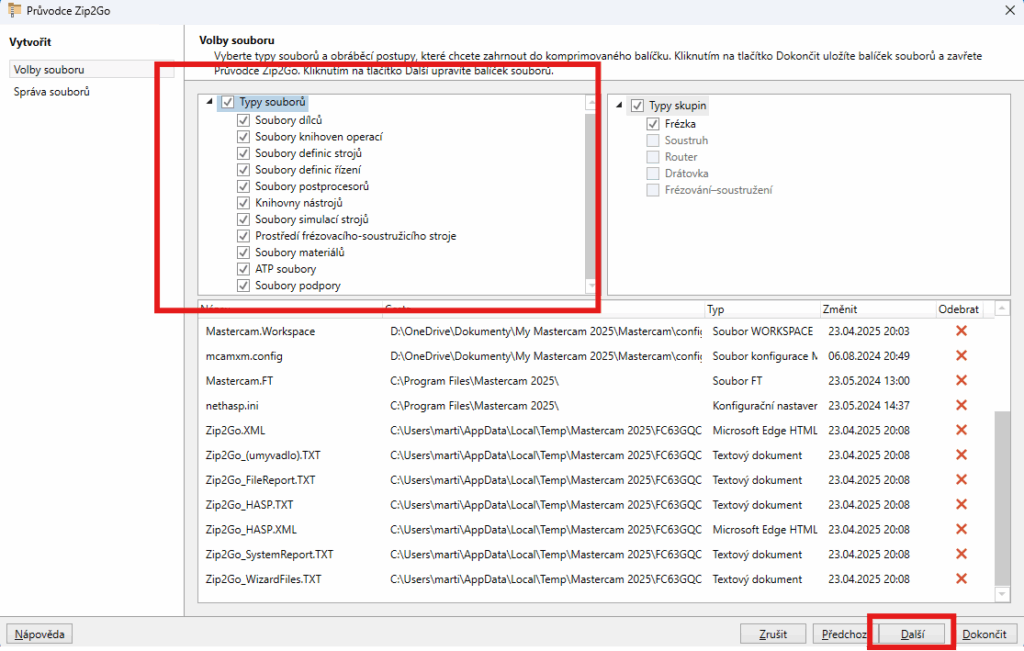Remove Zip2Go.XML with its red X
The image size is (1024, 651).
pyautogui.click(x=961, y=430)
